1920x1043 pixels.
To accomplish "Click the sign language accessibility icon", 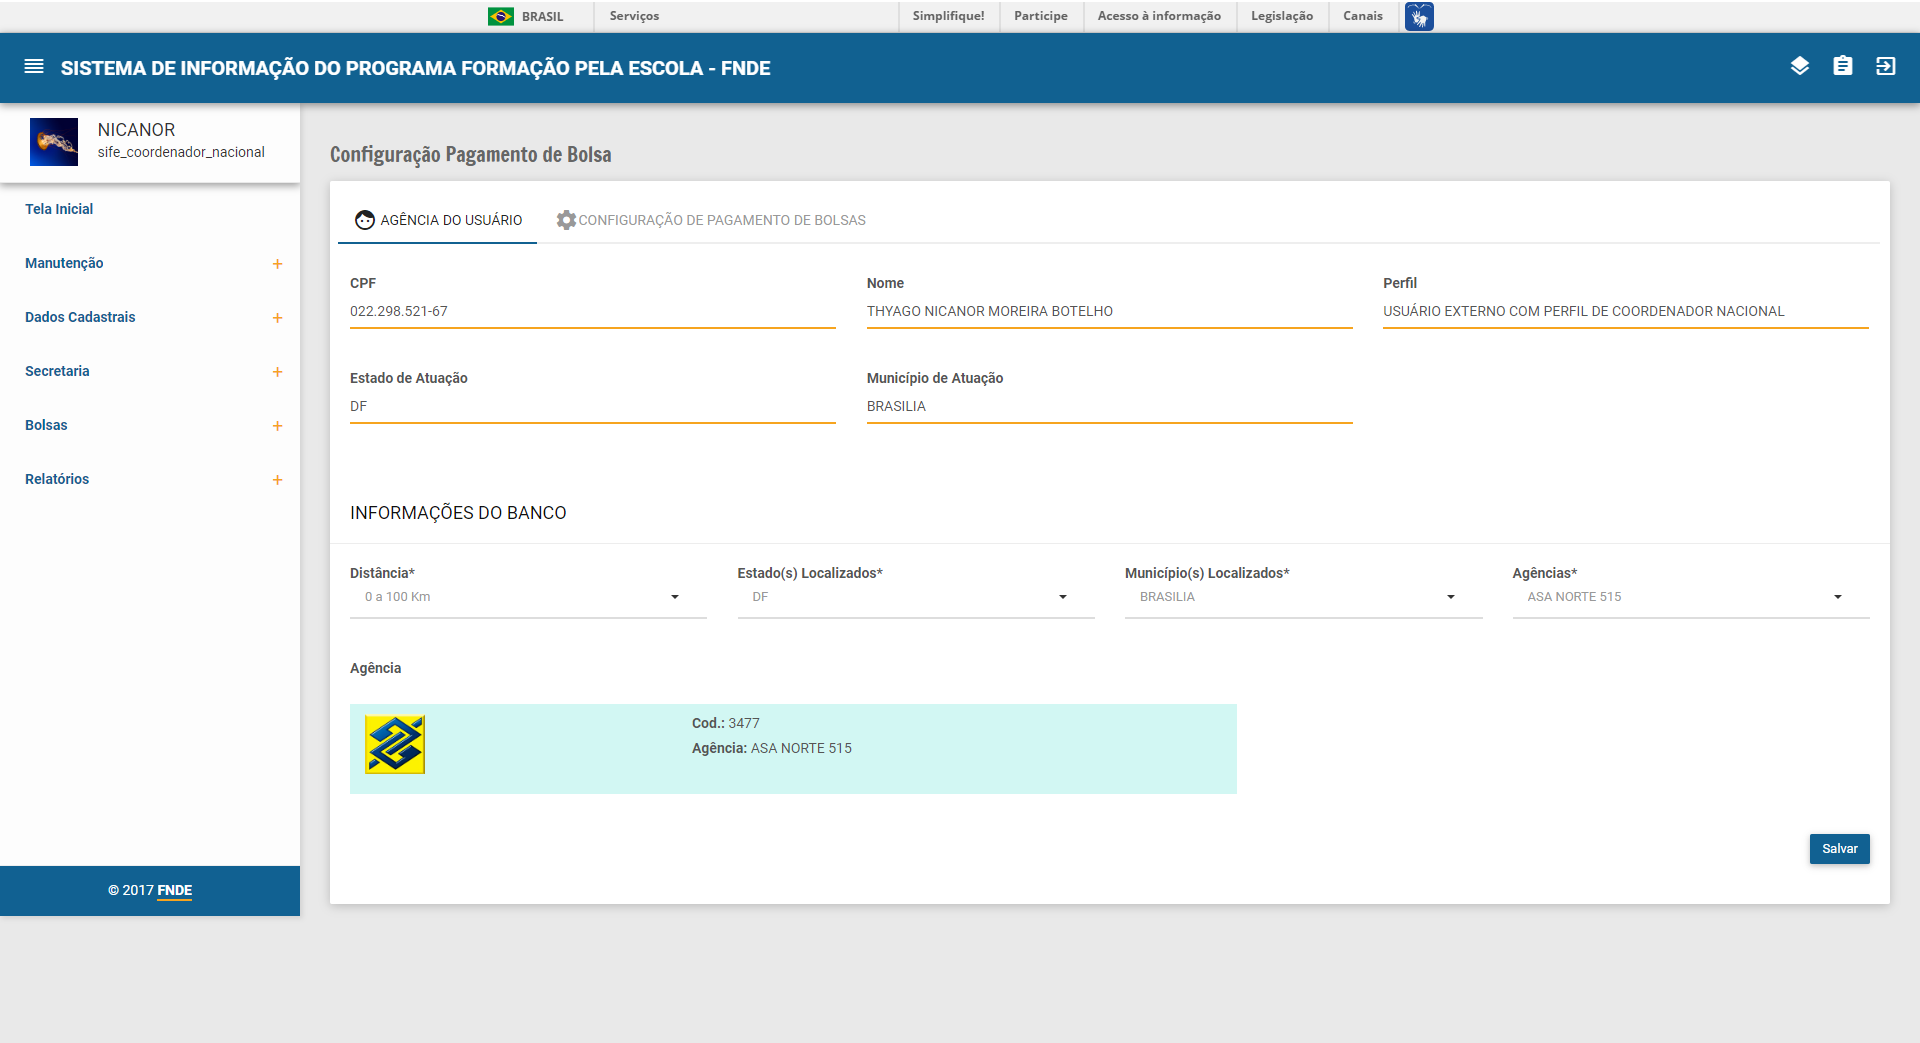I will [x=1418, y=16].
